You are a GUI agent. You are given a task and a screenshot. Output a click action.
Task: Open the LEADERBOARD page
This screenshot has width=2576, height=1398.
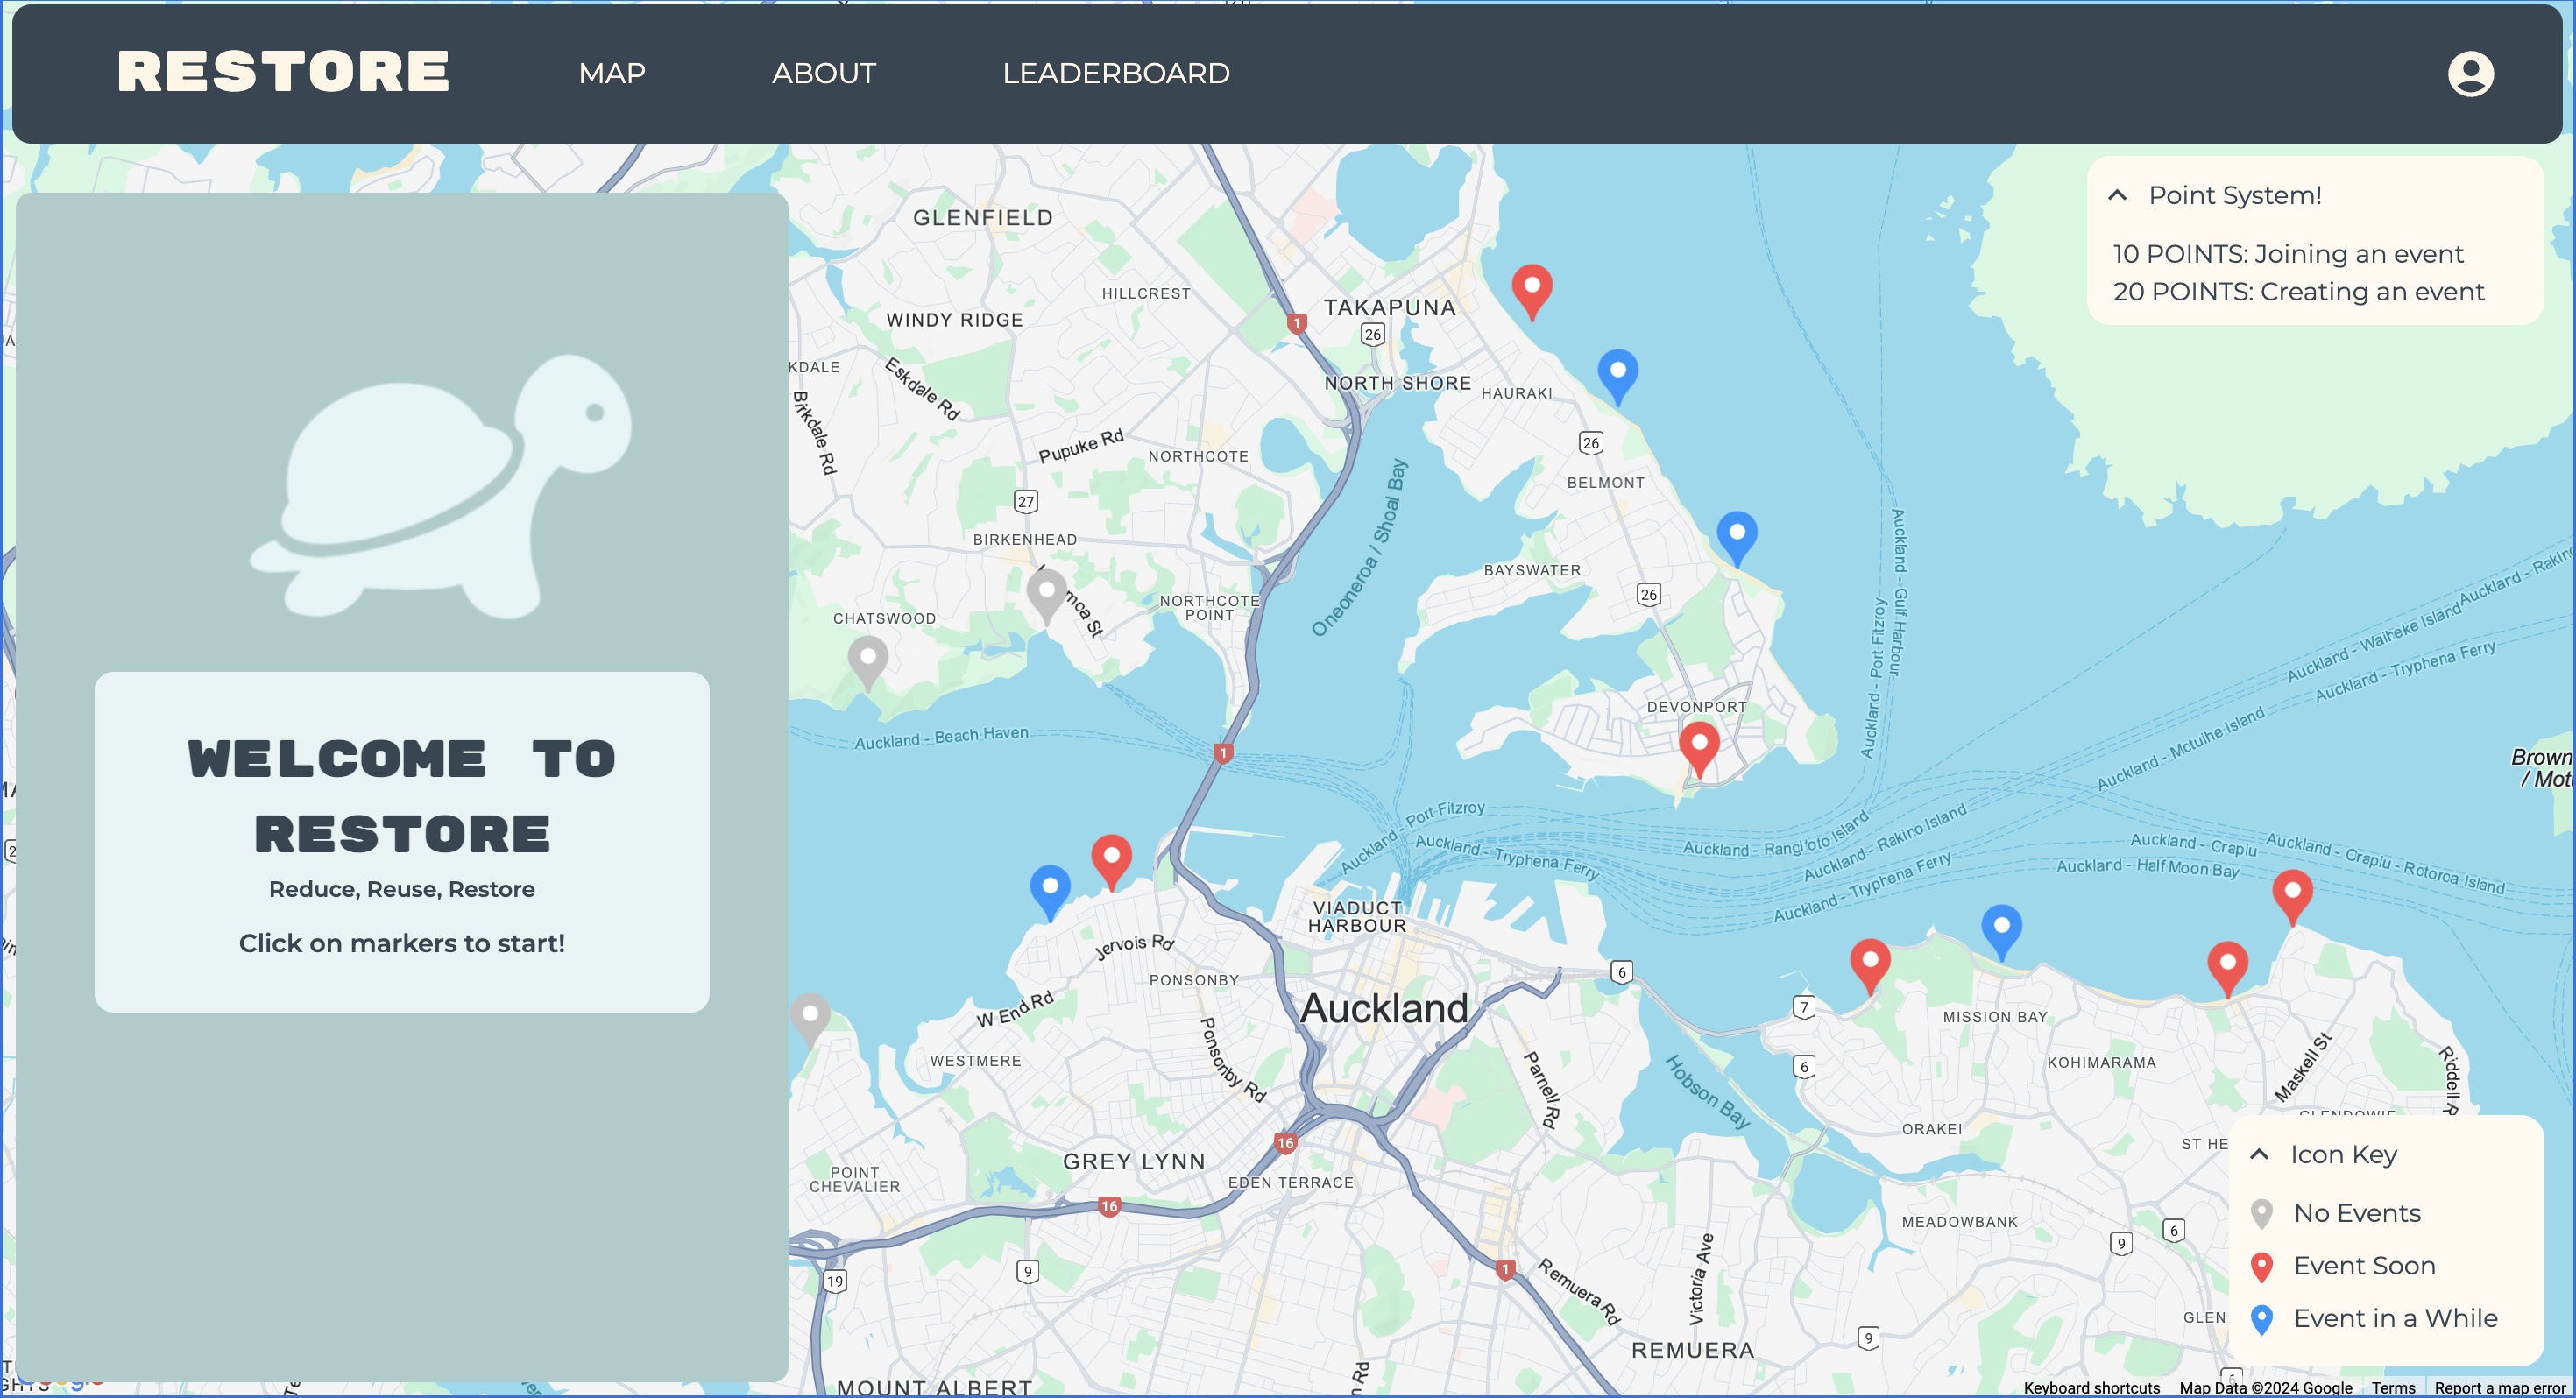pos(1115,74)
